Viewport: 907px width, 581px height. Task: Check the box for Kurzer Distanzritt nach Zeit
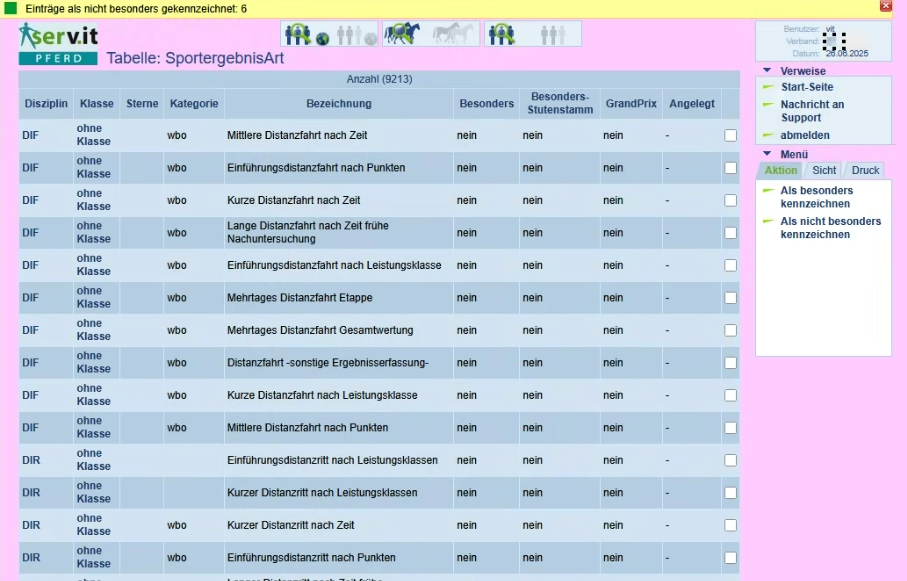click(x=731, y=525)
